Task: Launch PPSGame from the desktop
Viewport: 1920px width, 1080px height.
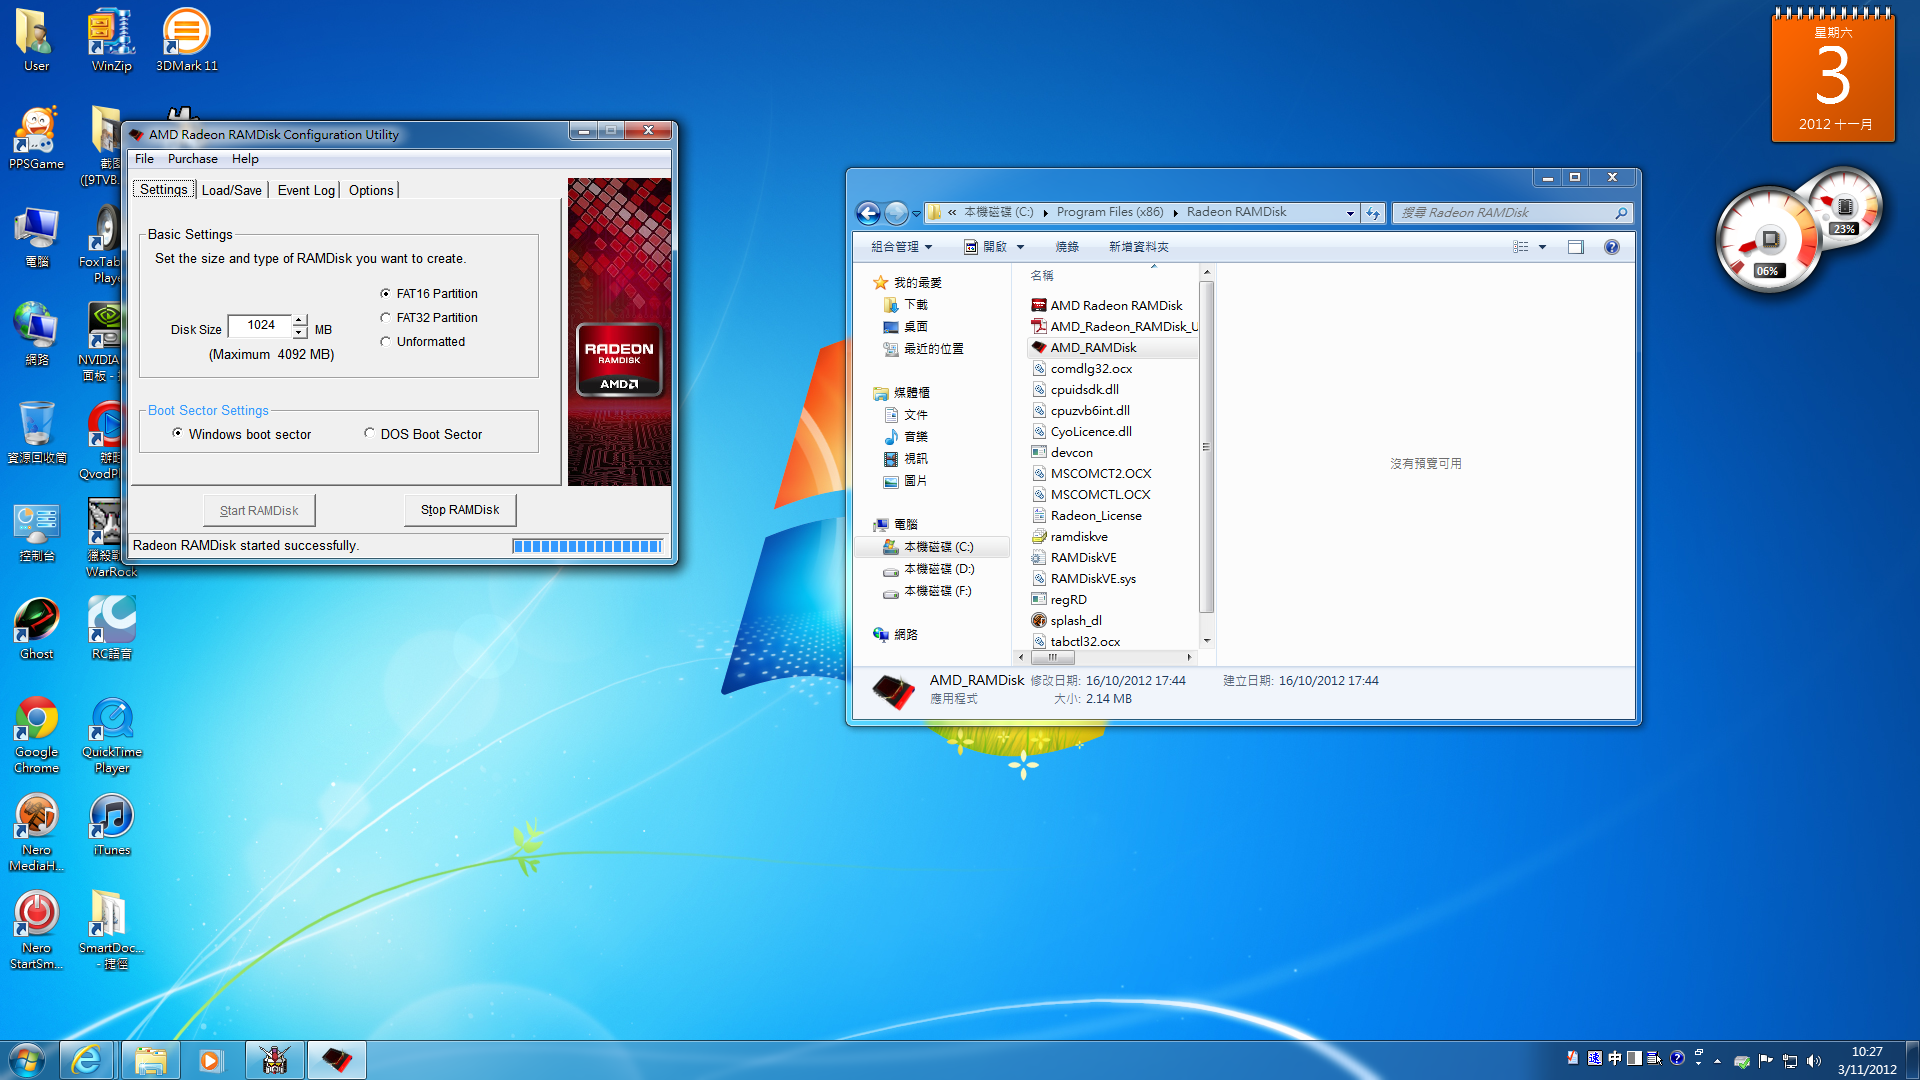Action: click(x=36, y=138)
